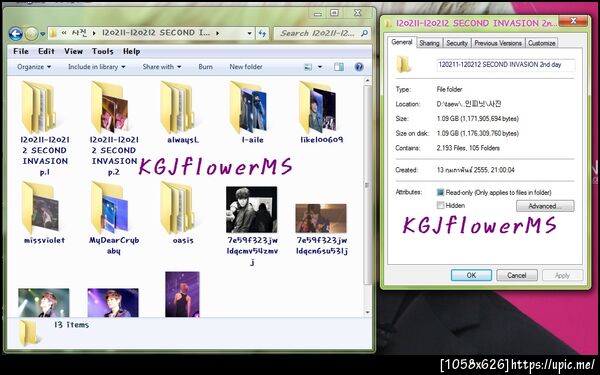This screenshot has height=375, width=600.
Task: Click the scroll up arrow in file list
Action: pos(367,81)
